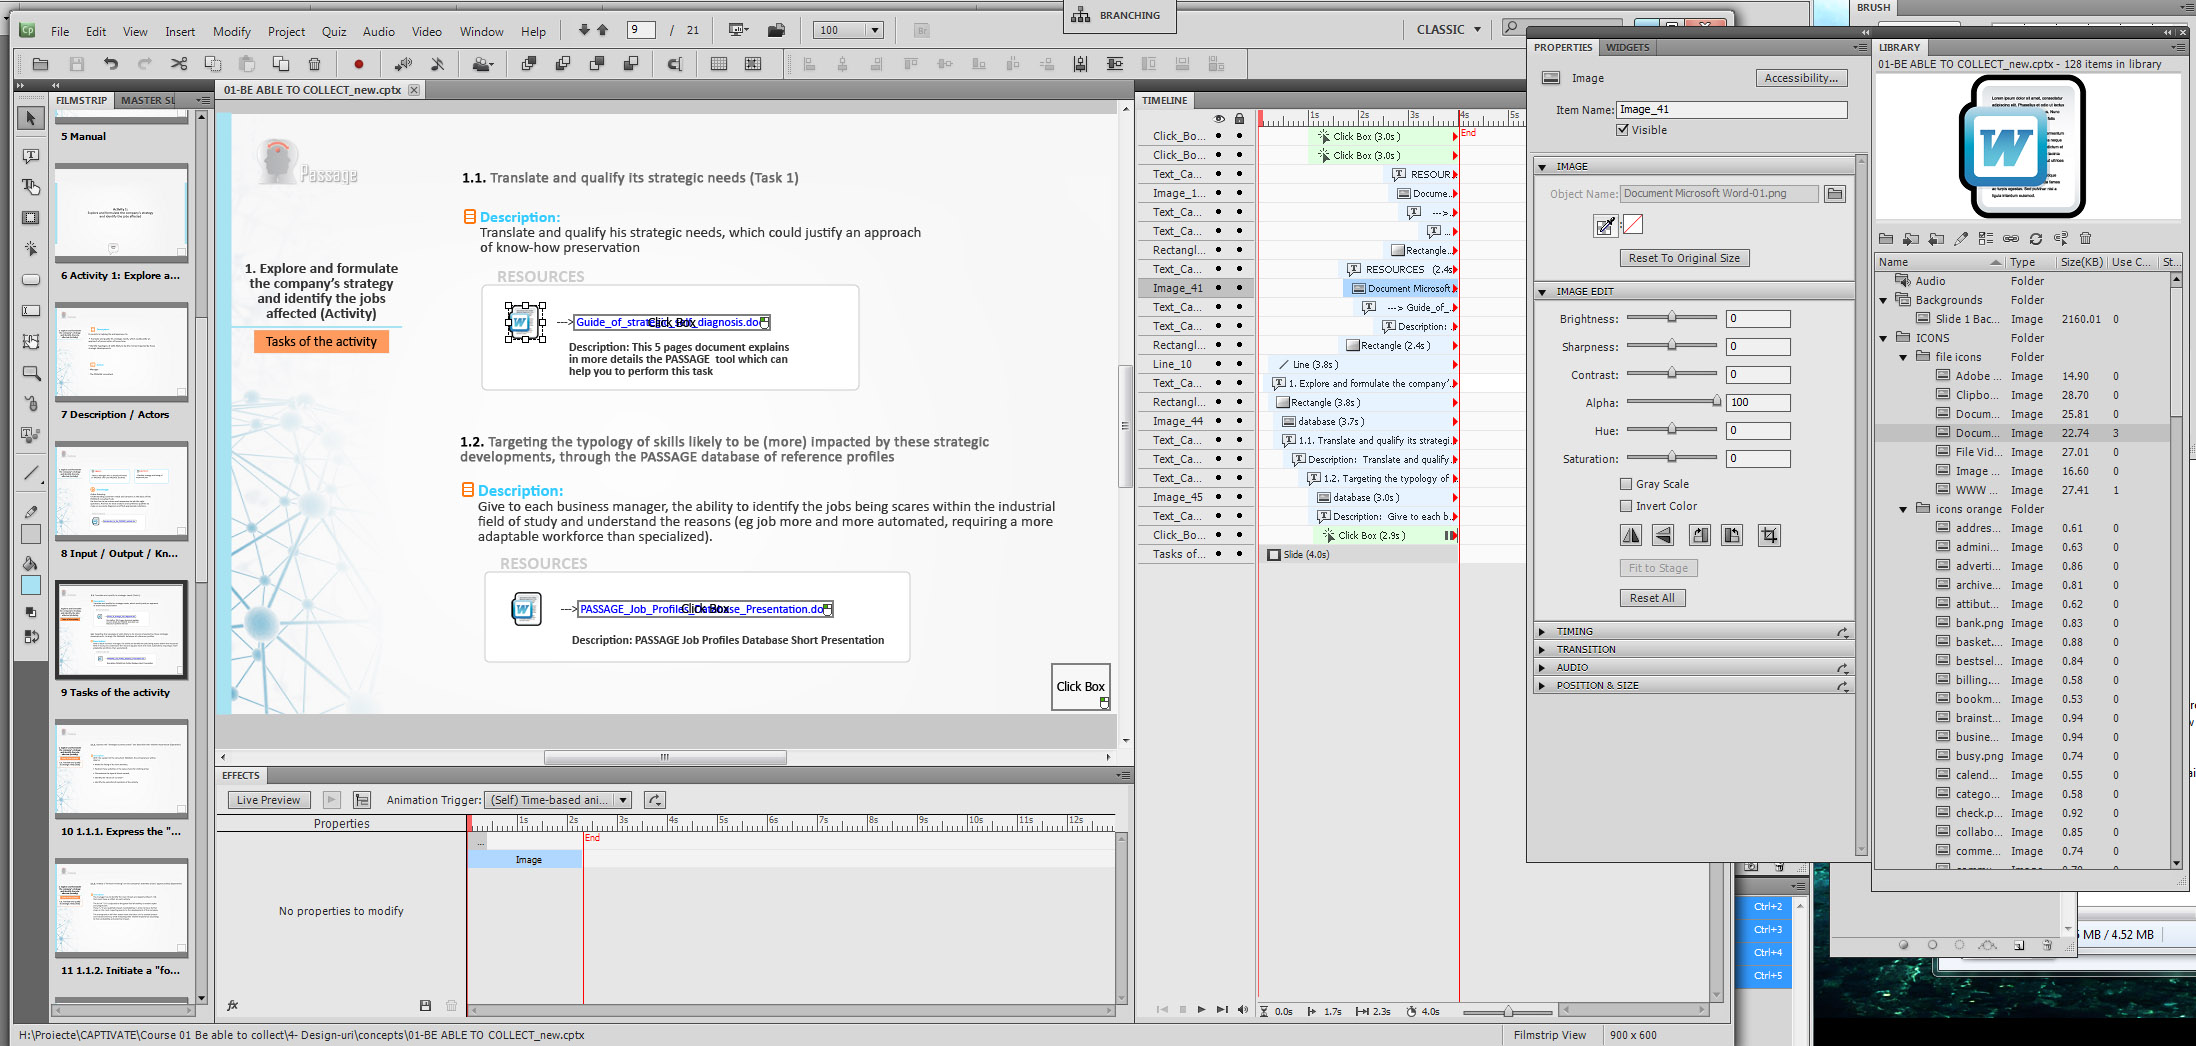Select the Line drawing tool

(x=31, y=473)
